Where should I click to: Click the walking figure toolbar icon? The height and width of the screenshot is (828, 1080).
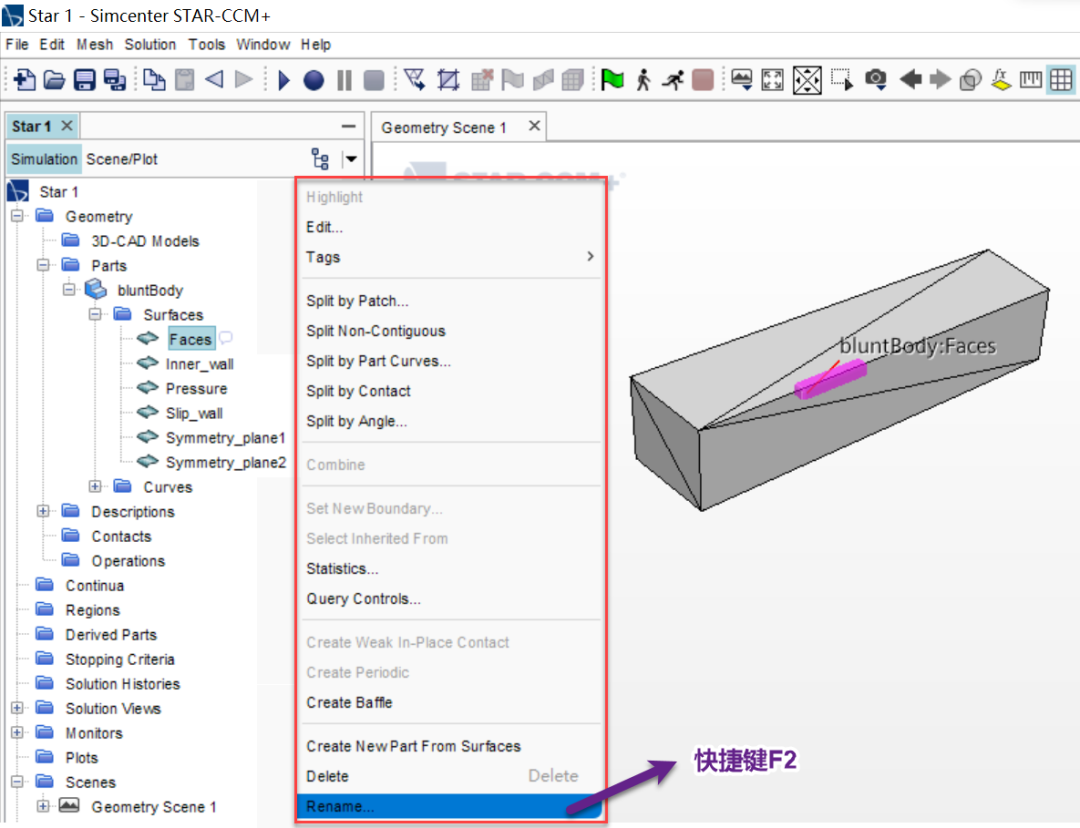pos(643,80)
